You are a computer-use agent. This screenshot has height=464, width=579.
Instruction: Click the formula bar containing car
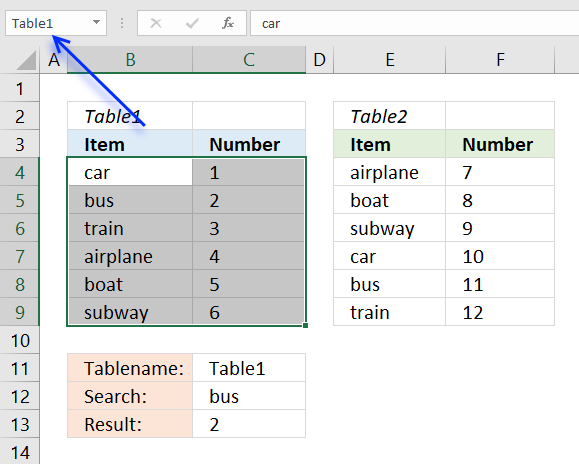pyautogui.click(x=415, y=23)
